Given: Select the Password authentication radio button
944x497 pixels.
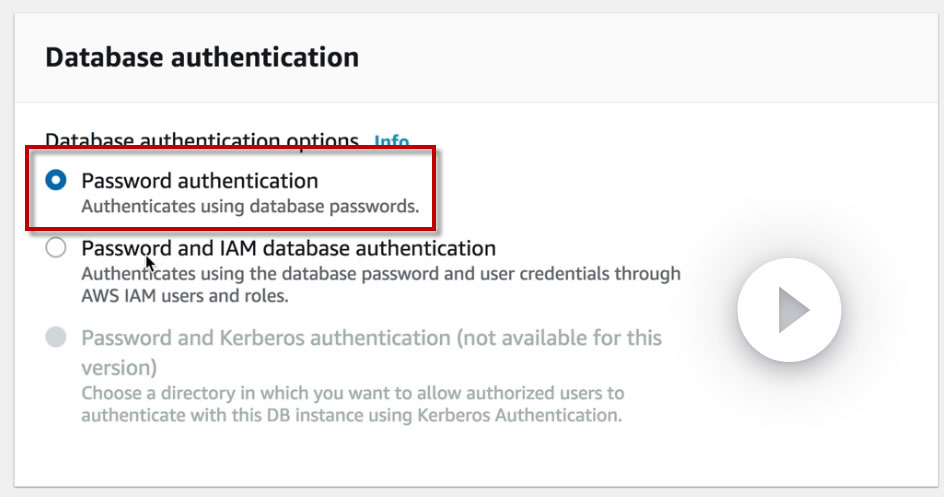Looking at the screenshot, I should click(x=57, y=181).
